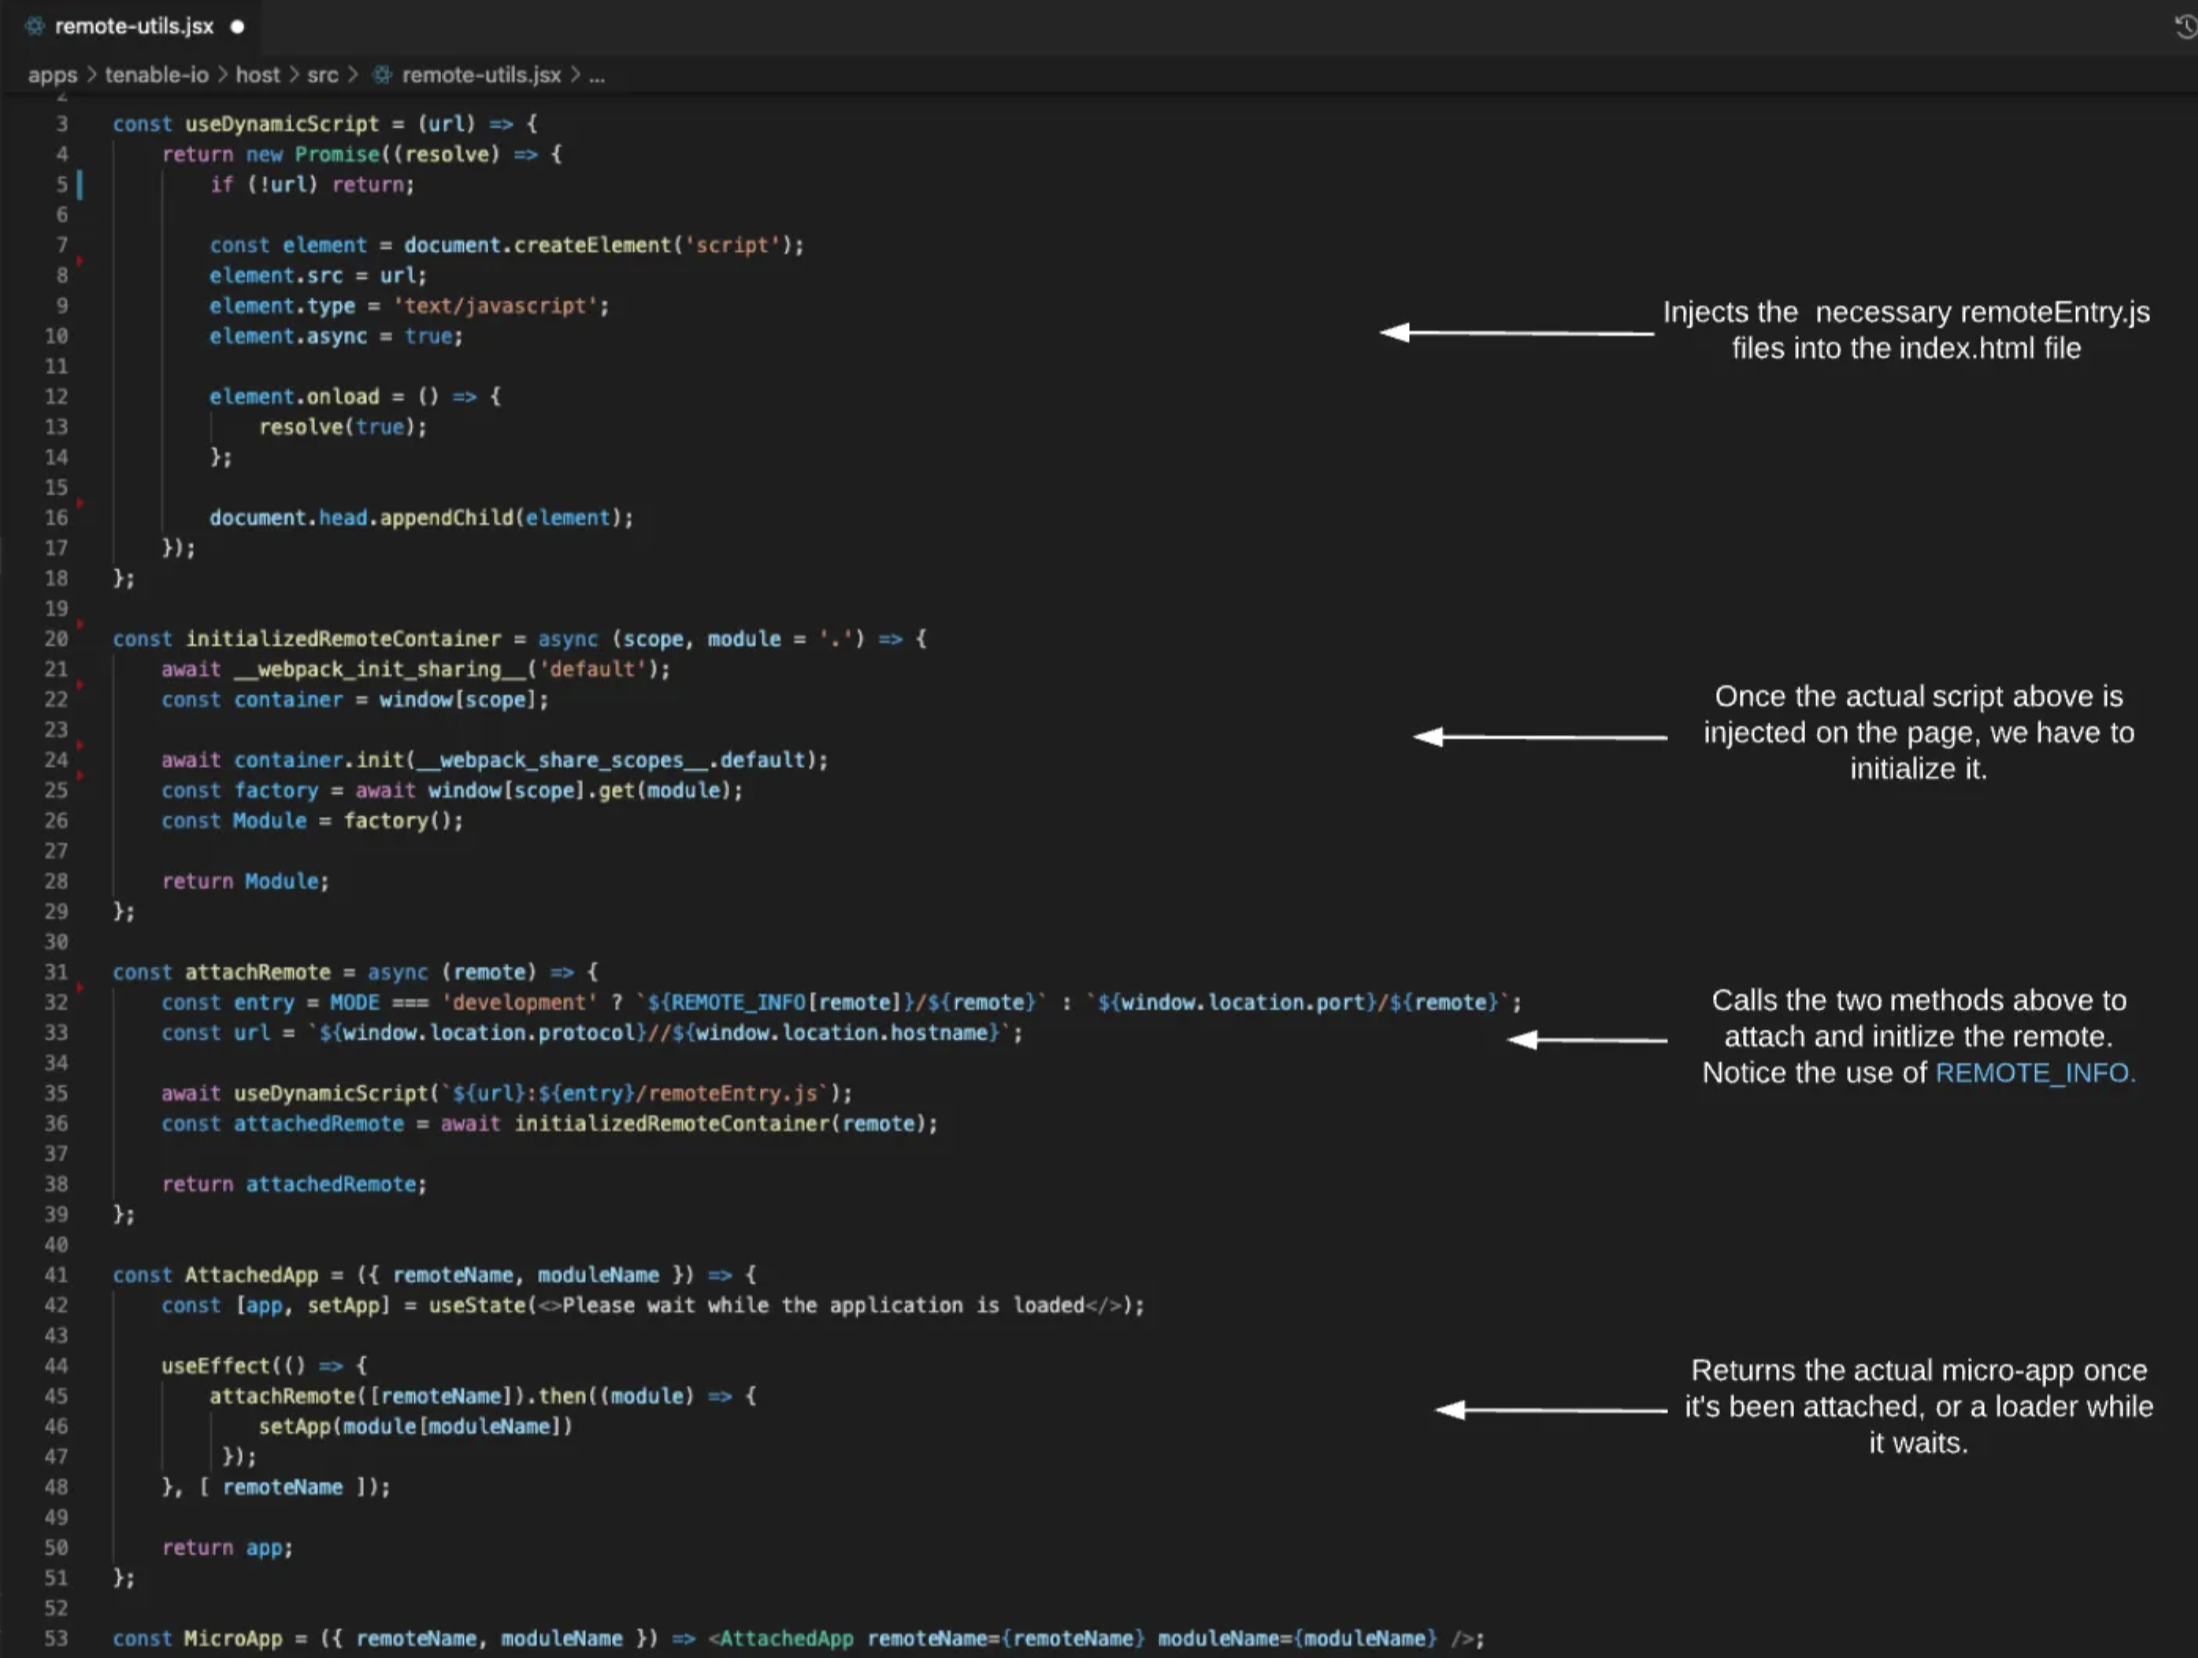This screenshot has height=1658, width=2198.
Task: Click the breadcrumb file icon before remote-utils.jsx
Action: (x=382, y=75)
